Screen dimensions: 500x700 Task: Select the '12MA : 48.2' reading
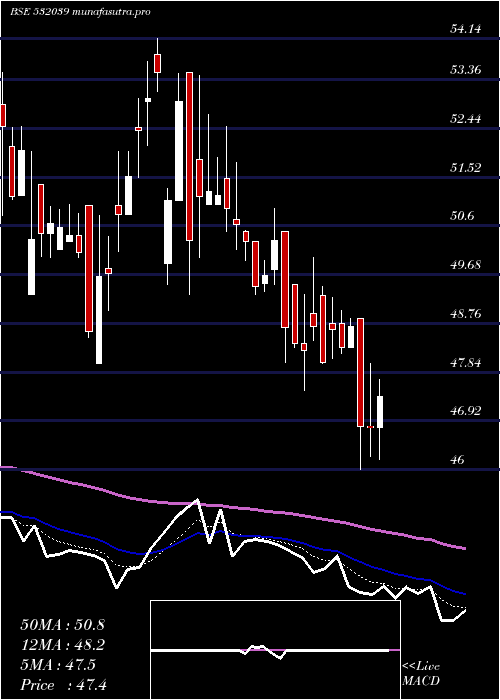pos(62,645)
